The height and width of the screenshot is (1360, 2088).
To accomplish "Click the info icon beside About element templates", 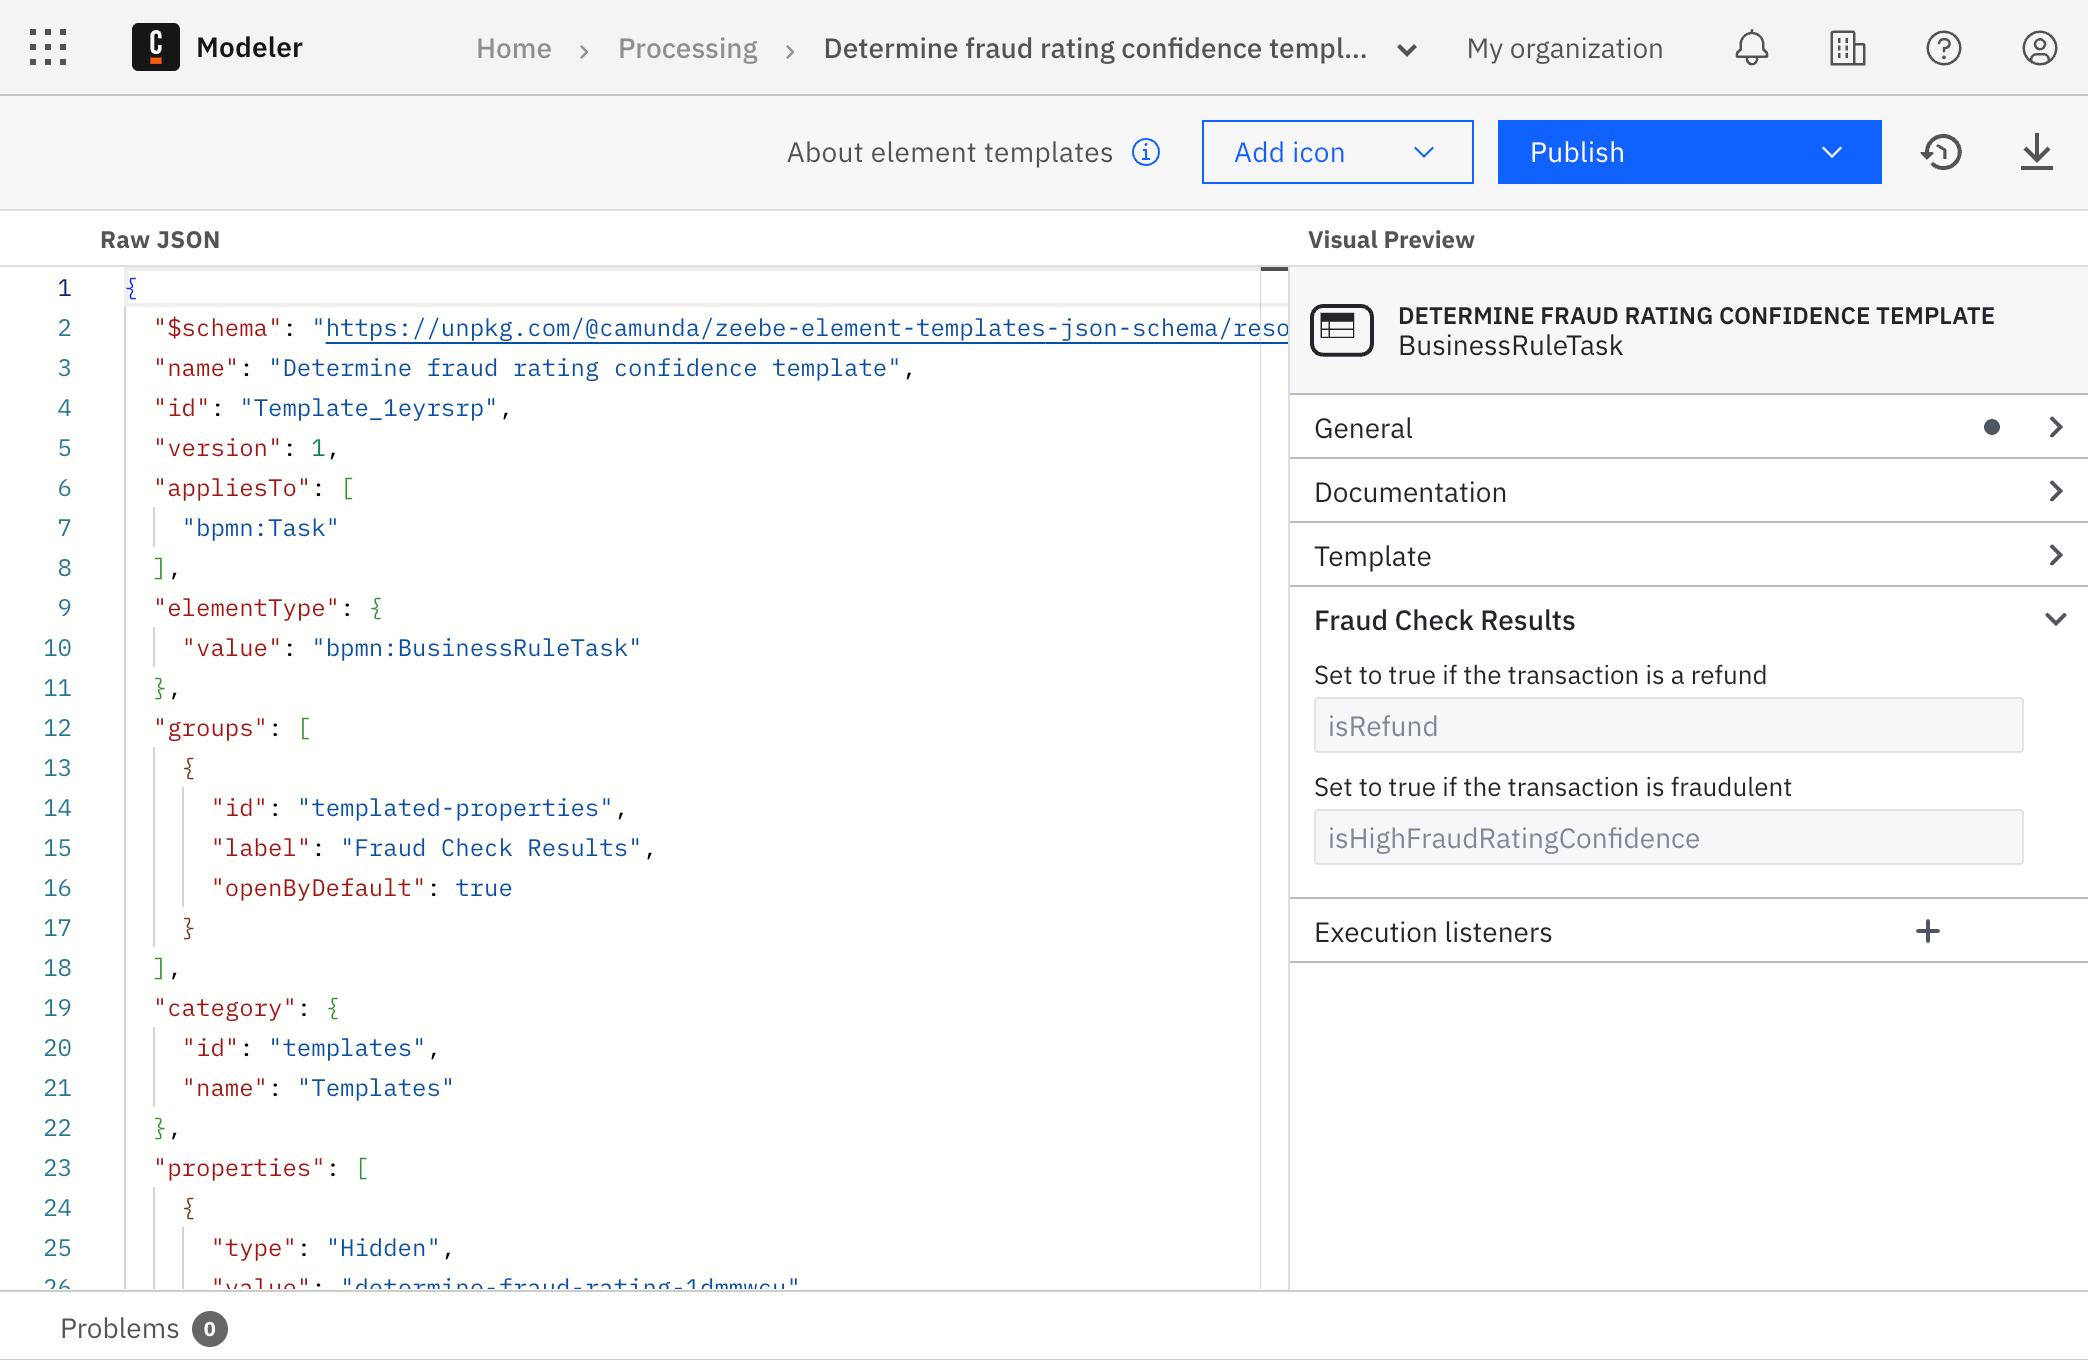I will pyautogui.click(x=1146, y=152).
